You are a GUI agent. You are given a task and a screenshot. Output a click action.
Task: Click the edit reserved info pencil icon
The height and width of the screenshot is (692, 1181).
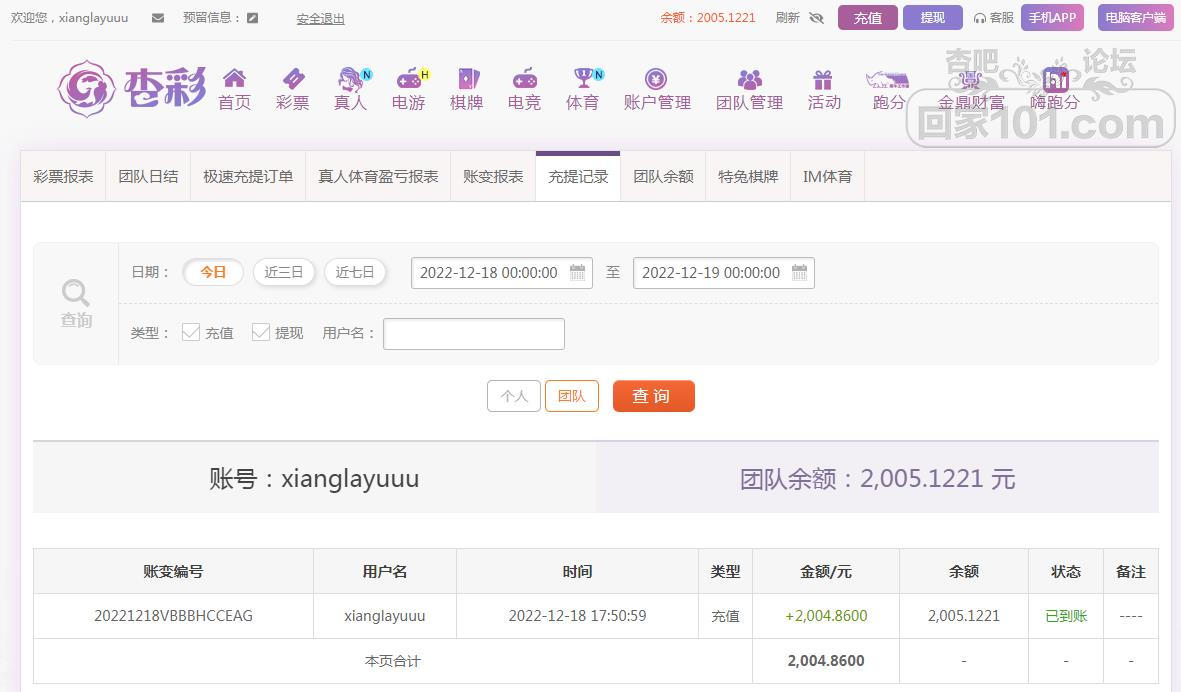[252, 18]
